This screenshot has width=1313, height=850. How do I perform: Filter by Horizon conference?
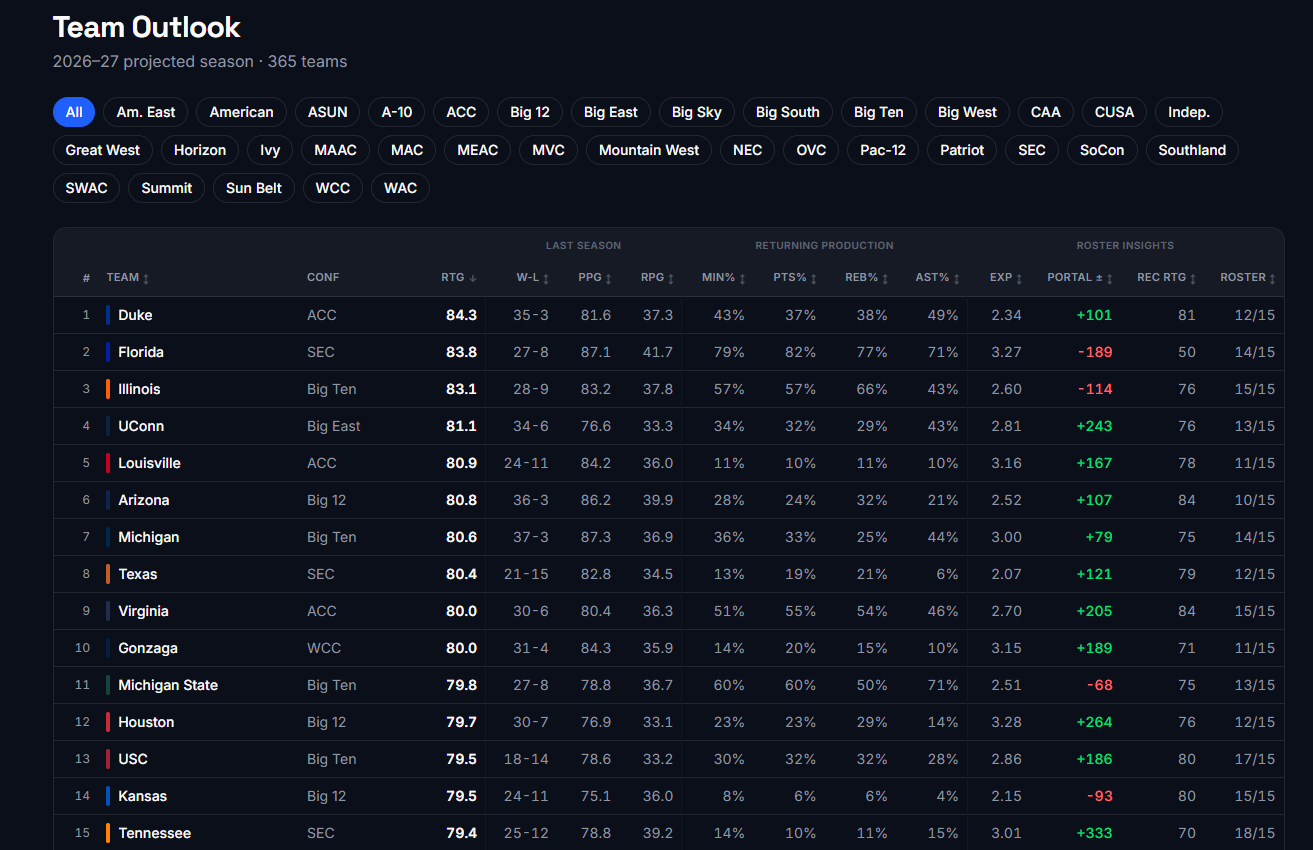200,150
